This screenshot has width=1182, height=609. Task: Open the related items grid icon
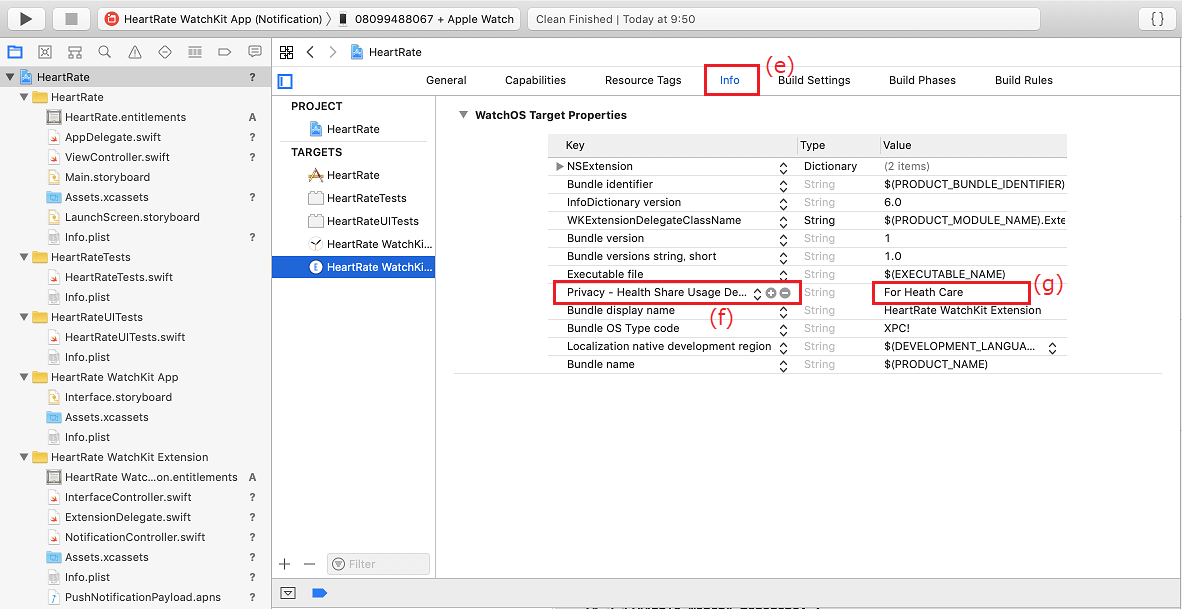click(x=287, y=52)
